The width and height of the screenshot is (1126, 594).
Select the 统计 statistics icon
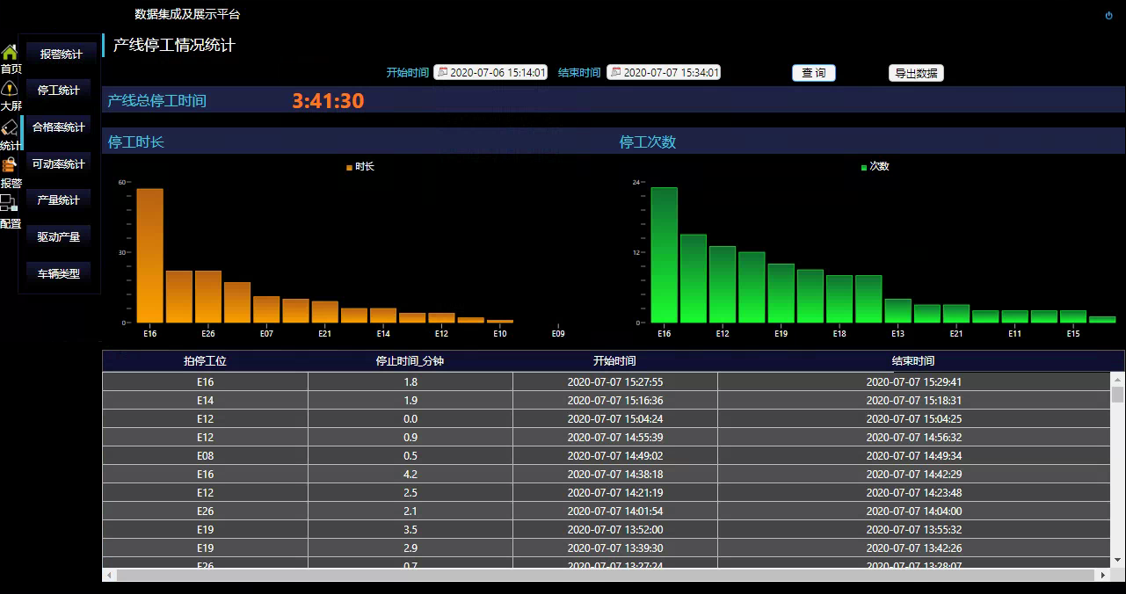(10, 129)
